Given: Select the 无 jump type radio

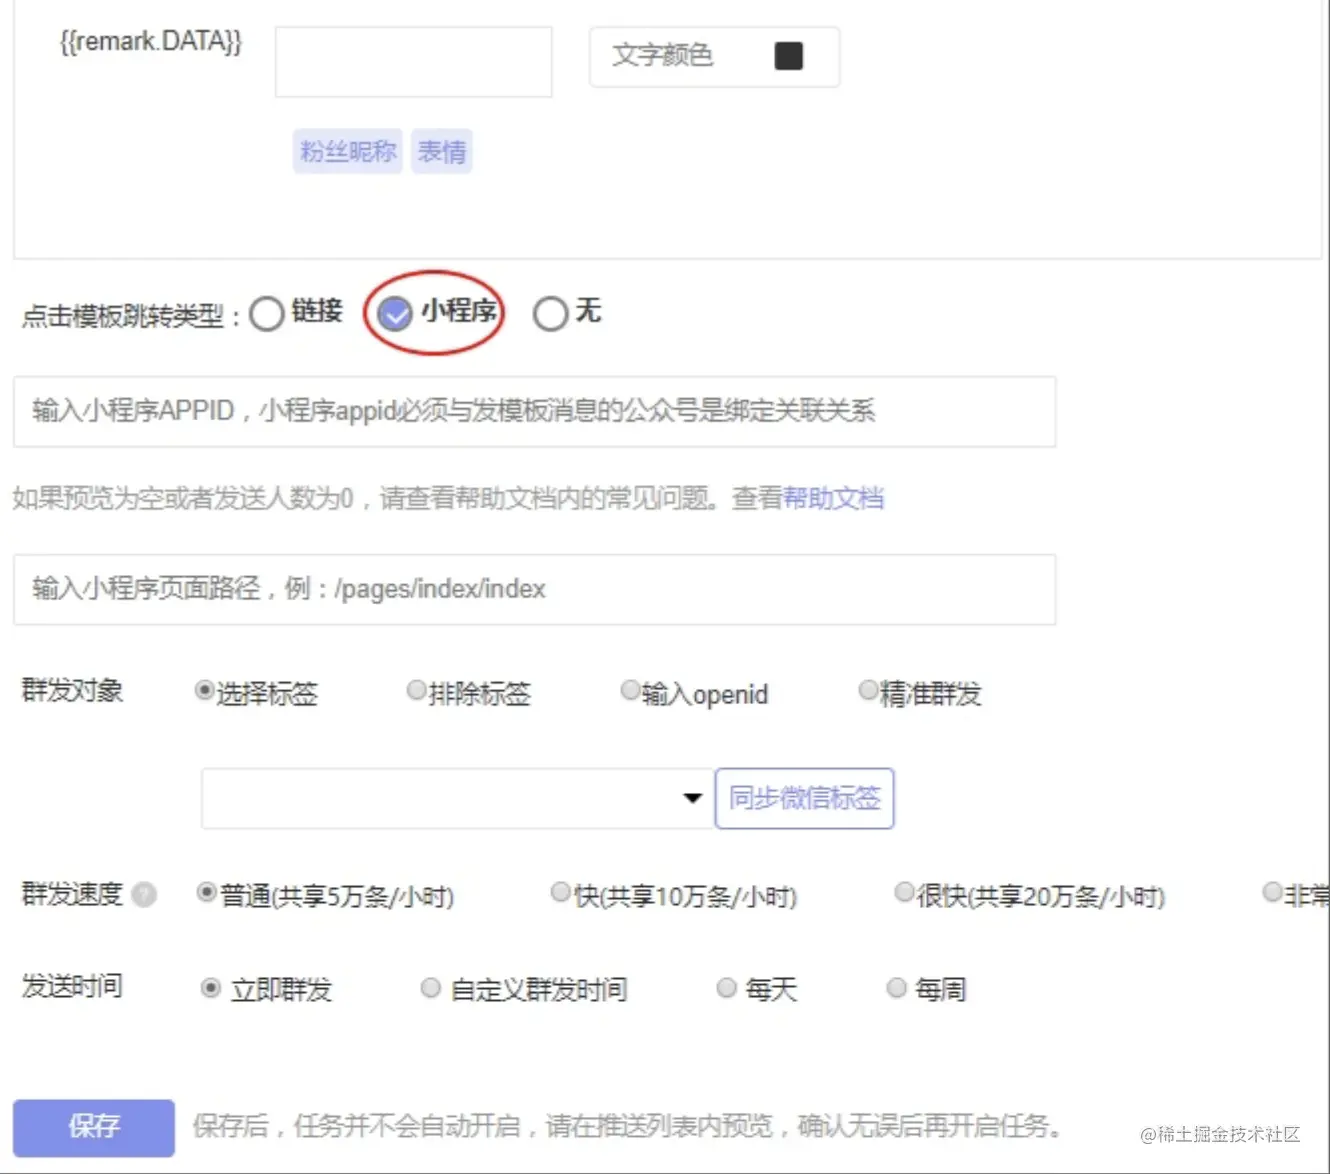Looking at the screenshot, I should 551,314.
